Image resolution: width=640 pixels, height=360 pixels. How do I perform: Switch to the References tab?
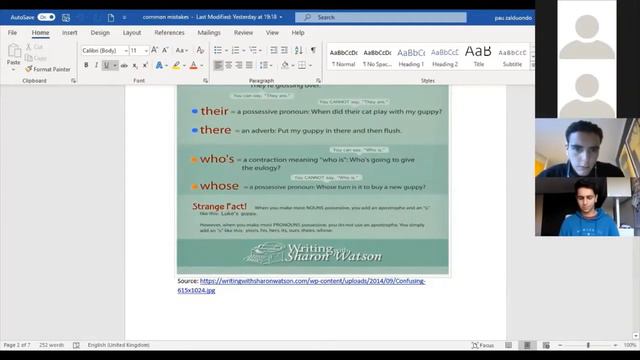[x=169, y=33]
